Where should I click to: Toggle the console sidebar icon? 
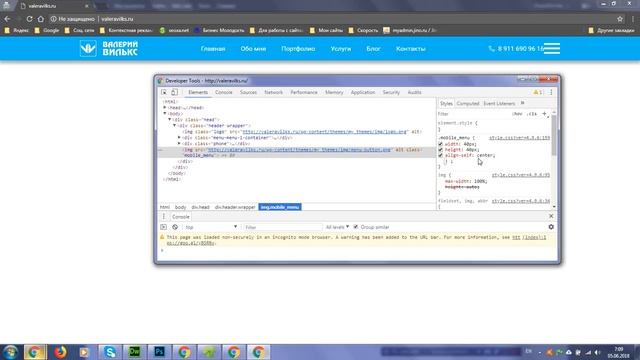click(x=164, y=227)
